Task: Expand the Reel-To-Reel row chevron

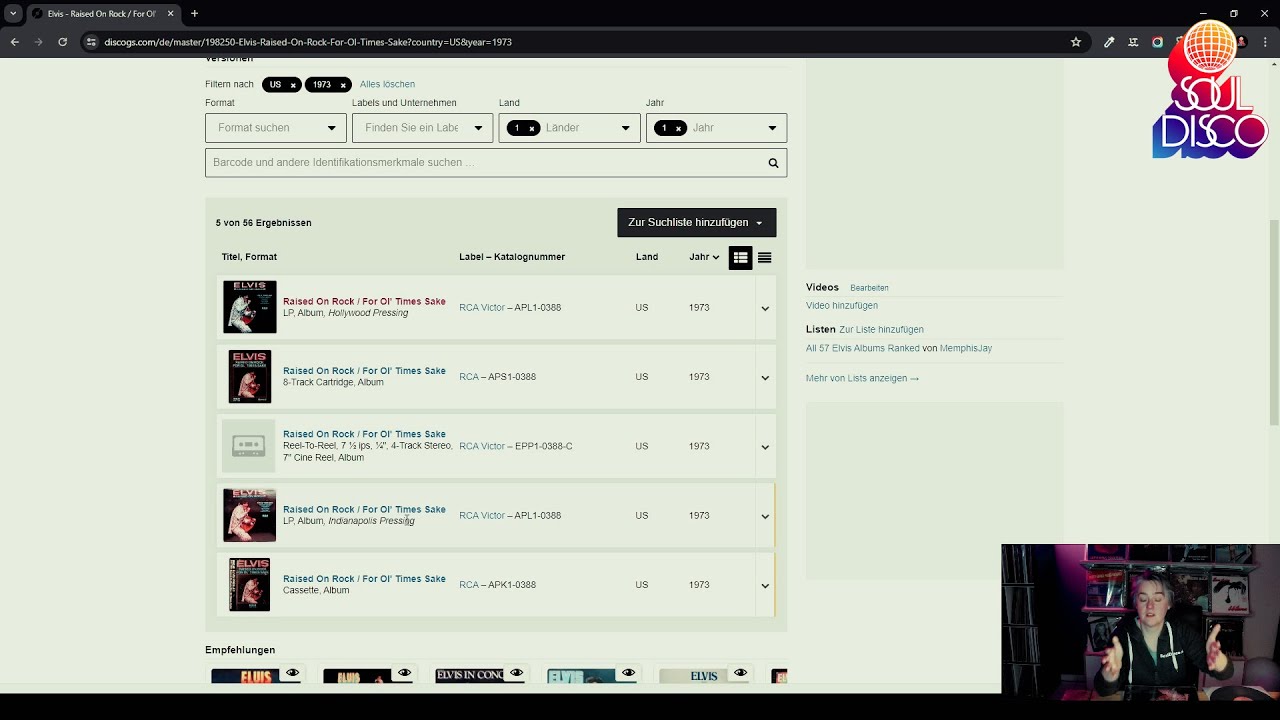Action: tap(765, 447)
